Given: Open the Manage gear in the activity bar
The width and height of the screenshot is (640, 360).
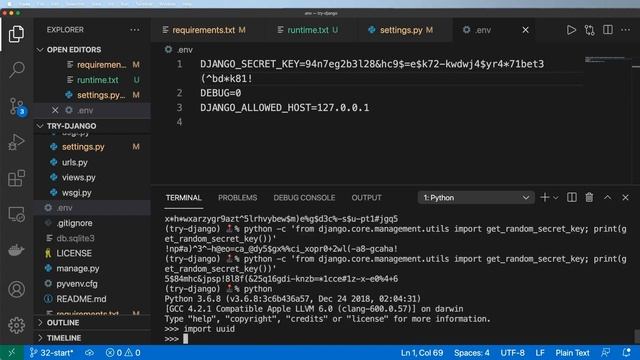Looking at the screenshot, I should pos(16,325).
